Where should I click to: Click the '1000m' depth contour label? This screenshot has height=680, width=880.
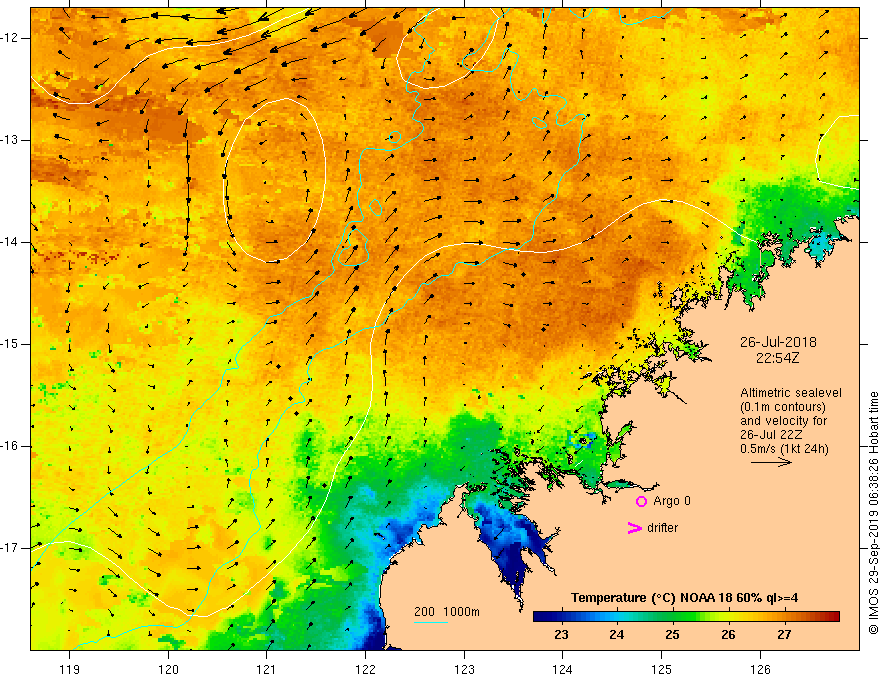[x=461, y=612]
